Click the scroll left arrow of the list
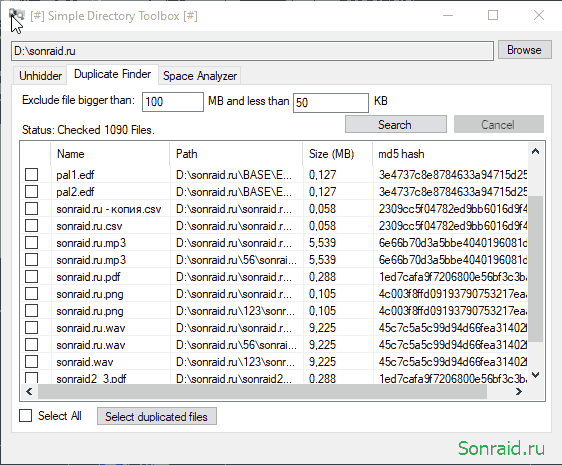 coord(29,392)
